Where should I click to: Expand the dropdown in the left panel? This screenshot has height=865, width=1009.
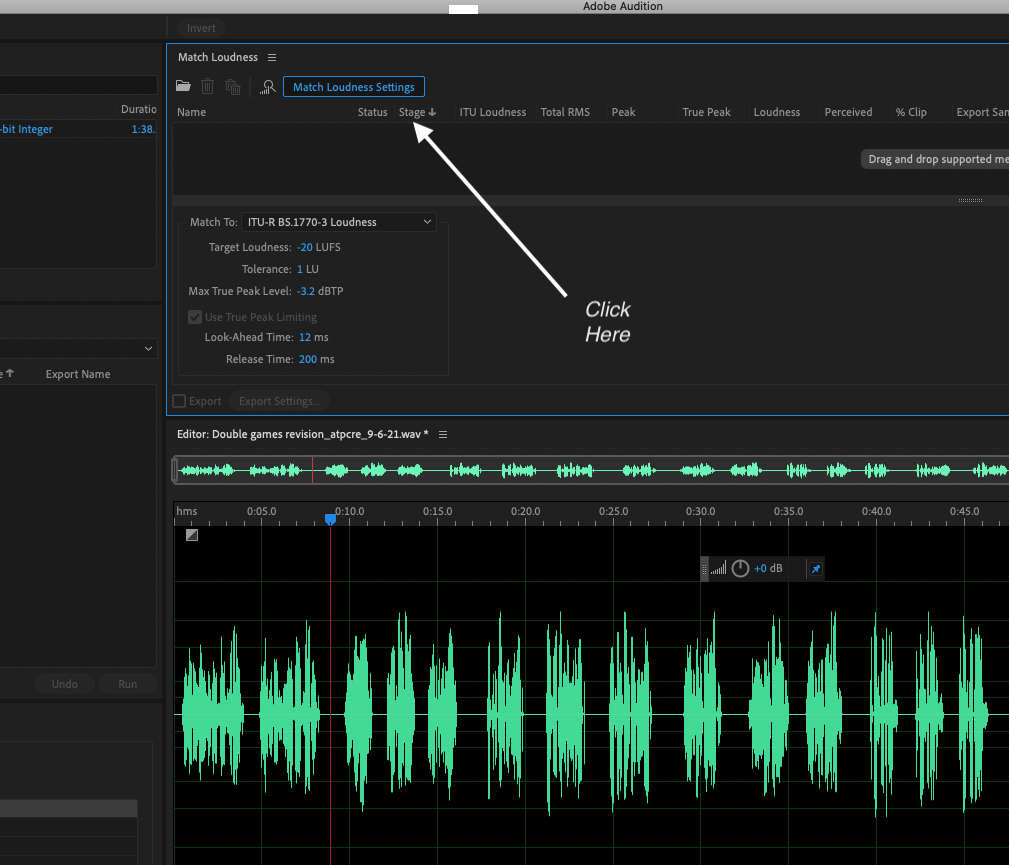[x=149, y=348]
